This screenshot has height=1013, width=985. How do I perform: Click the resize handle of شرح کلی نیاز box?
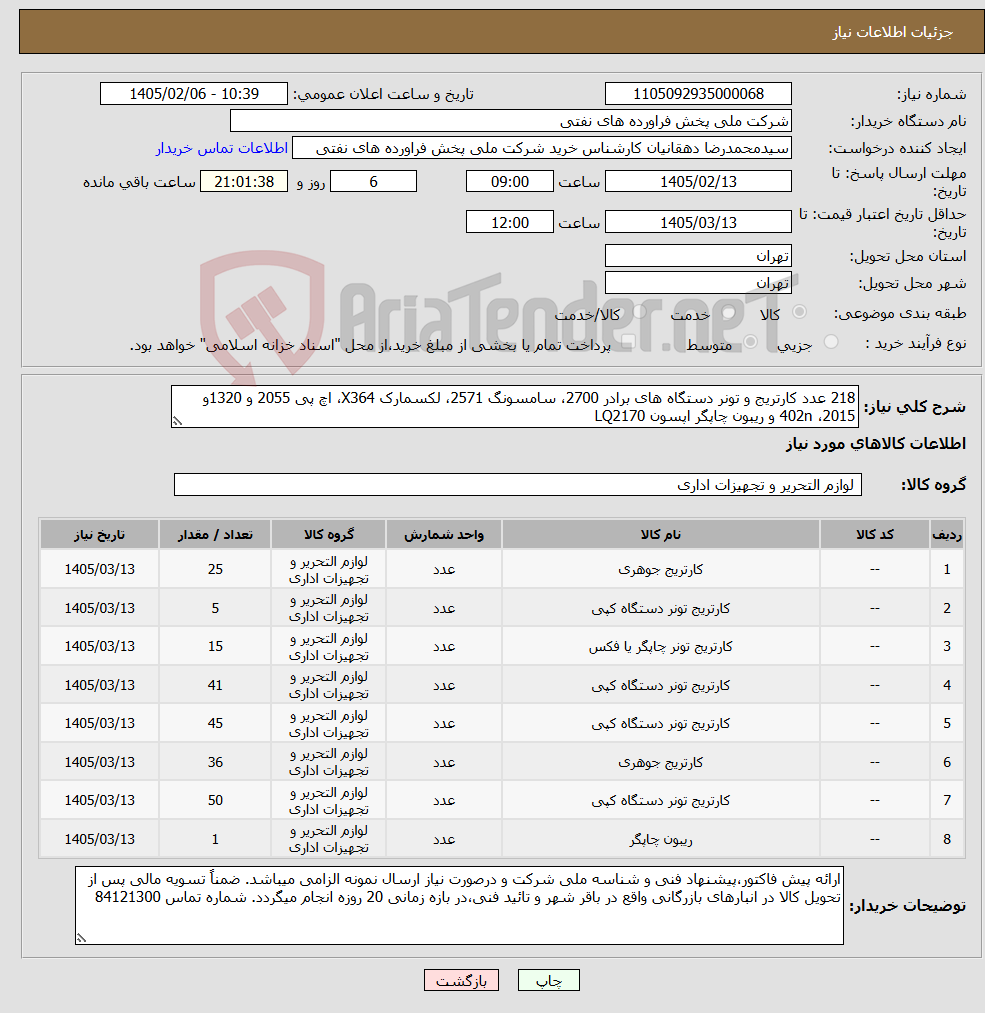pyautogui.click(x=177, y=421)
